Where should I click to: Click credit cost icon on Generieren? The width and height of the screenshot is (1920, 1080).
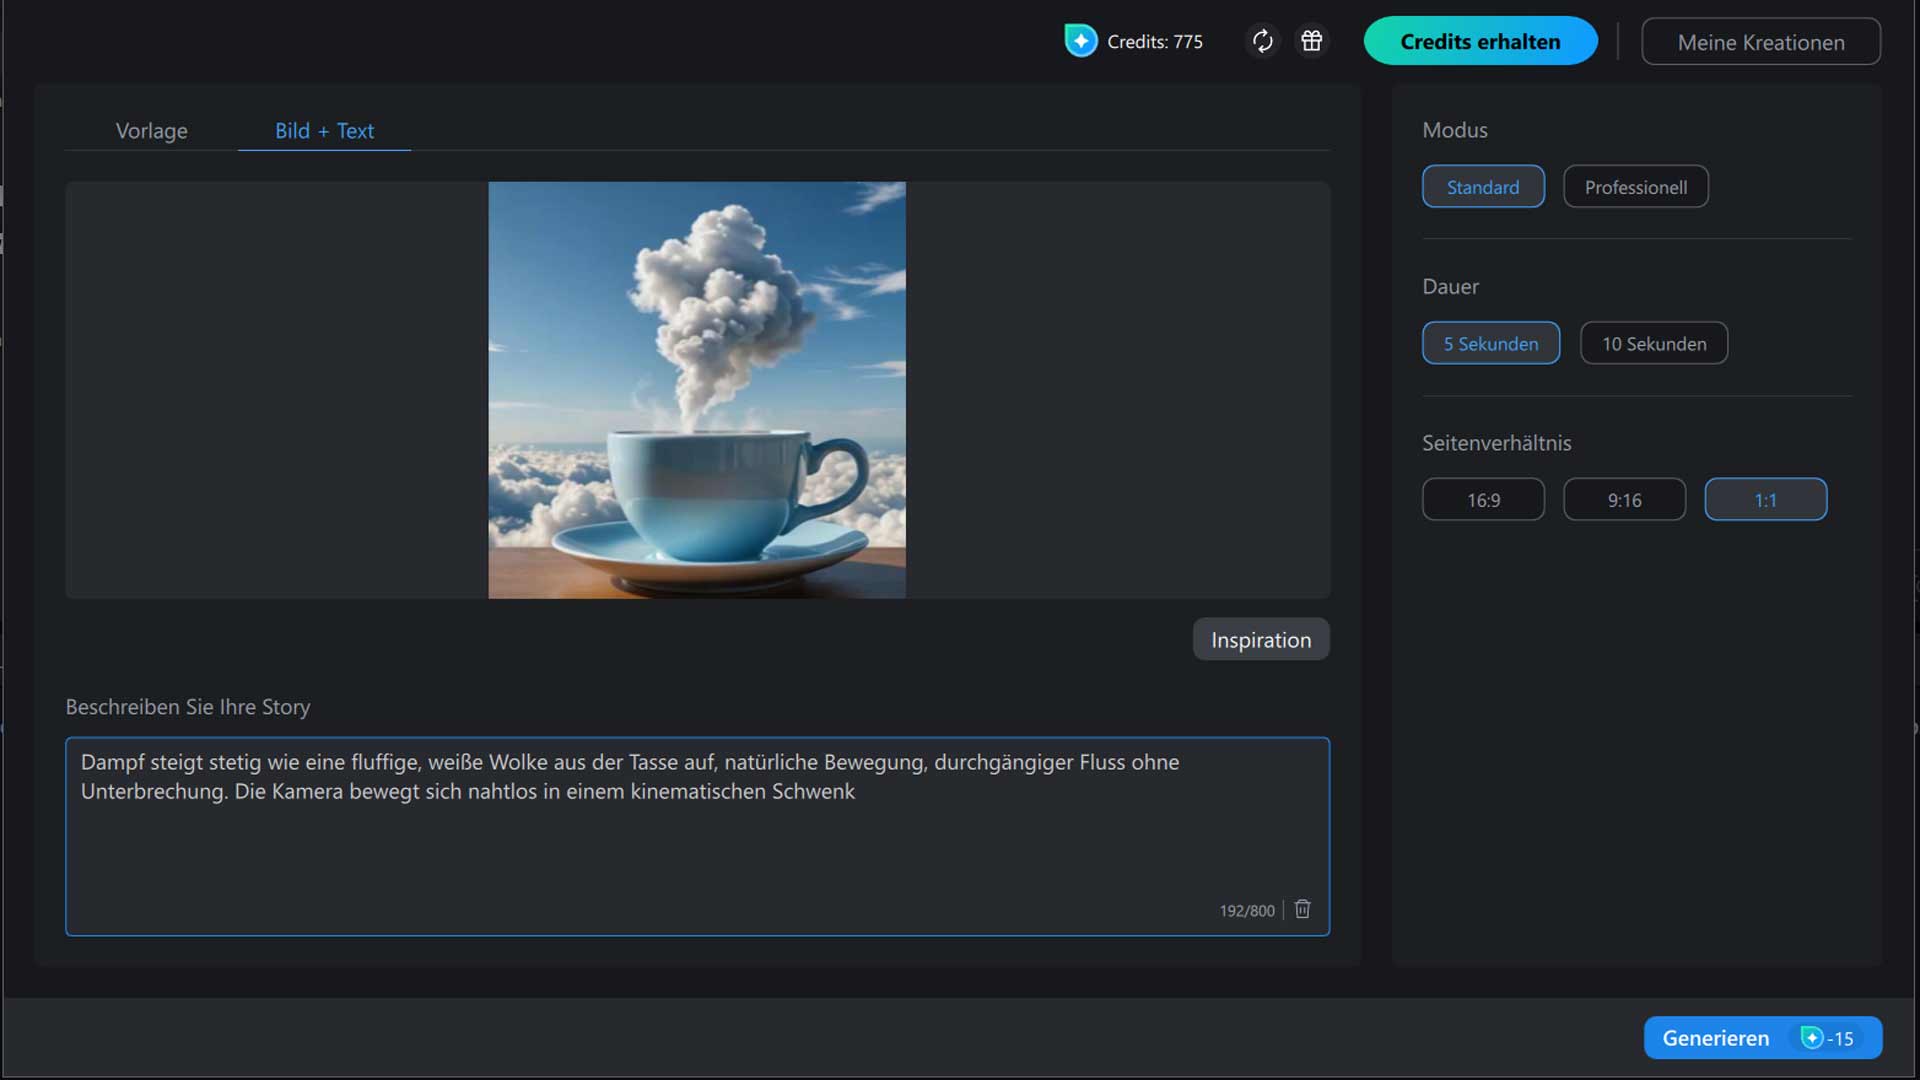tap(1811, 1038)
